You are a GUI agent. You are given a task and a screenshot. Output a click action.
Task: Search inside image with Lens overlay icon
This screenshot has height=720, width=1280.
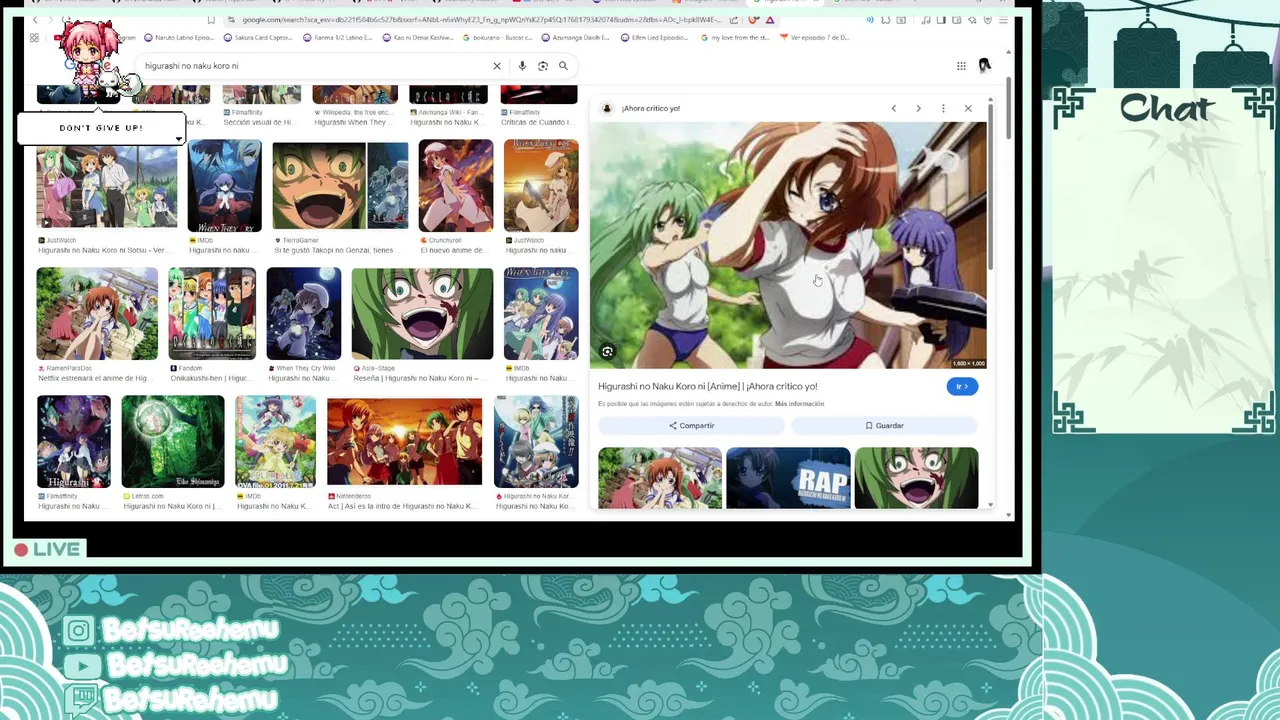click(607, 352)
